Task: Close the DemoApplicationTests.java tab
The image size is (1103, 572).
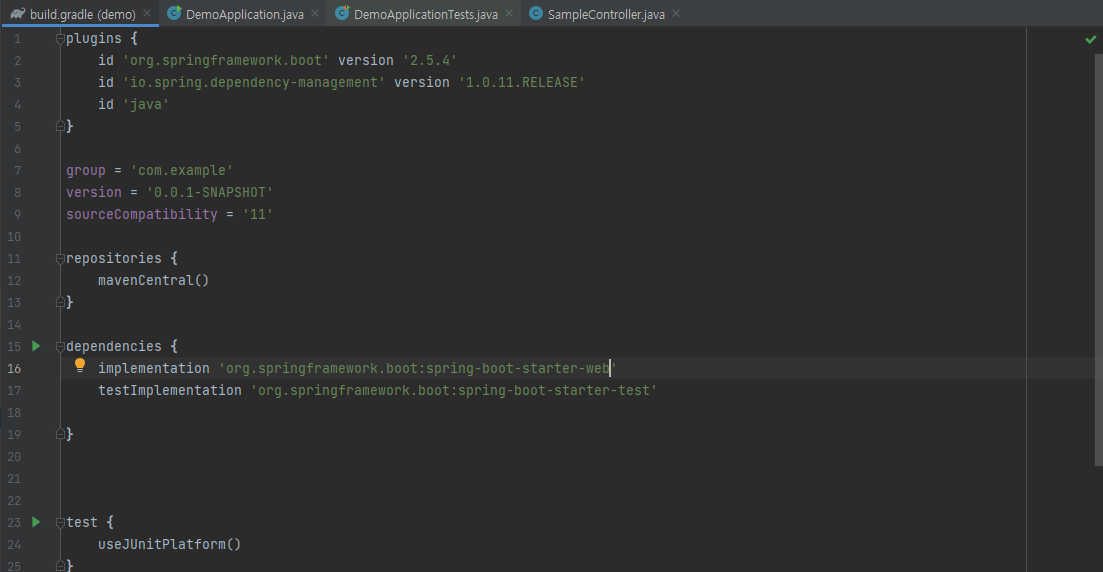Action: [x=509, y=13]
